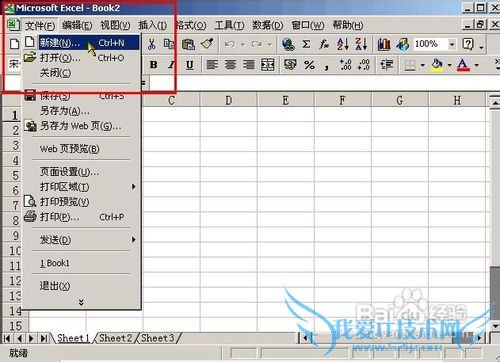Open the Office Assistant help icon

pyautogui.click(x=468, y=44)
